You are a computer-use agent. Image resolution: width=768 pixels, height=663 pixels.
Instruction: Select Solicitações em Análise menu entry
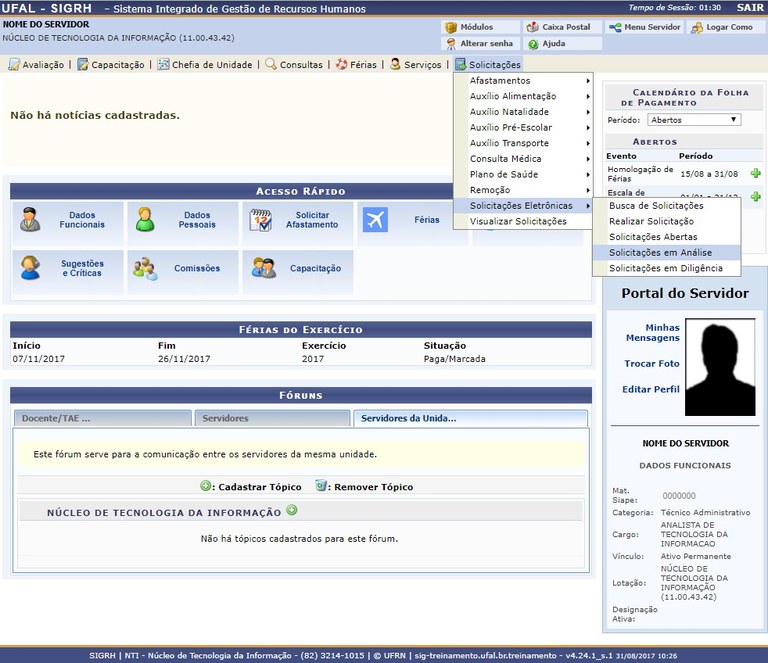(660, 253)
